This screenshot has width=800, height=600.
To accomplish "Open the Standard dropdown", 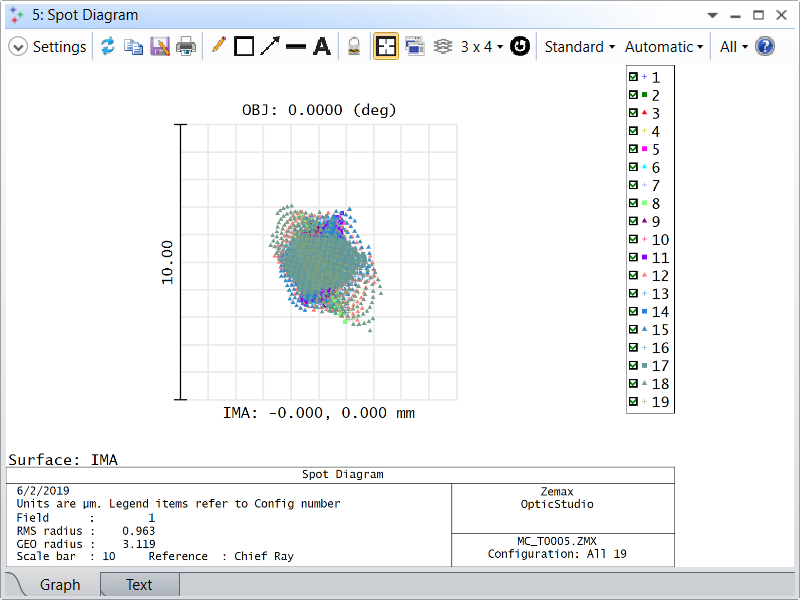I will 580,47.
